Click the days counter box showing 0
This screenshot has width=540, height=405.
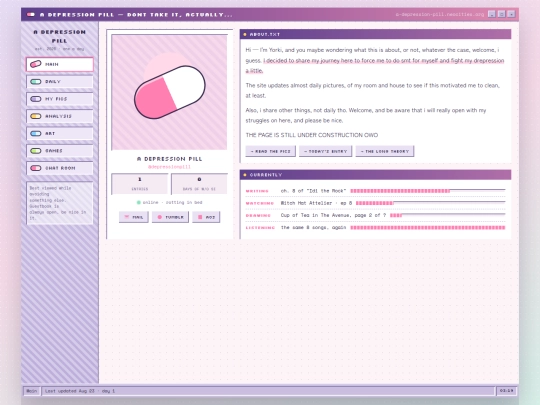coord(199,184)
